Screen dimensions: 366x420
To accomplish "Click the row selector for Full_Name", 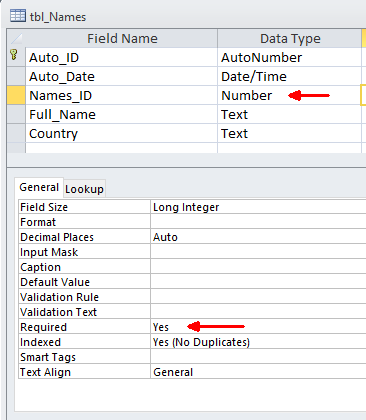I will (x=16, y=114).
